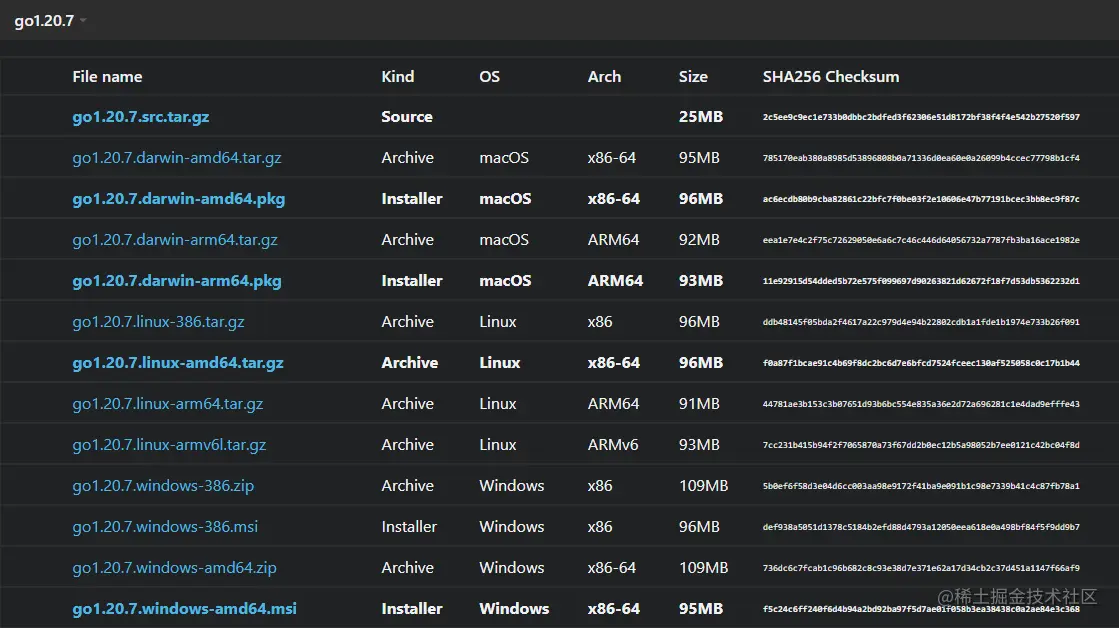This screenshot has width=1119, height=628.
Task: Open go1.20.7.darwin-amd64.tar.gz link
Action: tap(177, 158)
